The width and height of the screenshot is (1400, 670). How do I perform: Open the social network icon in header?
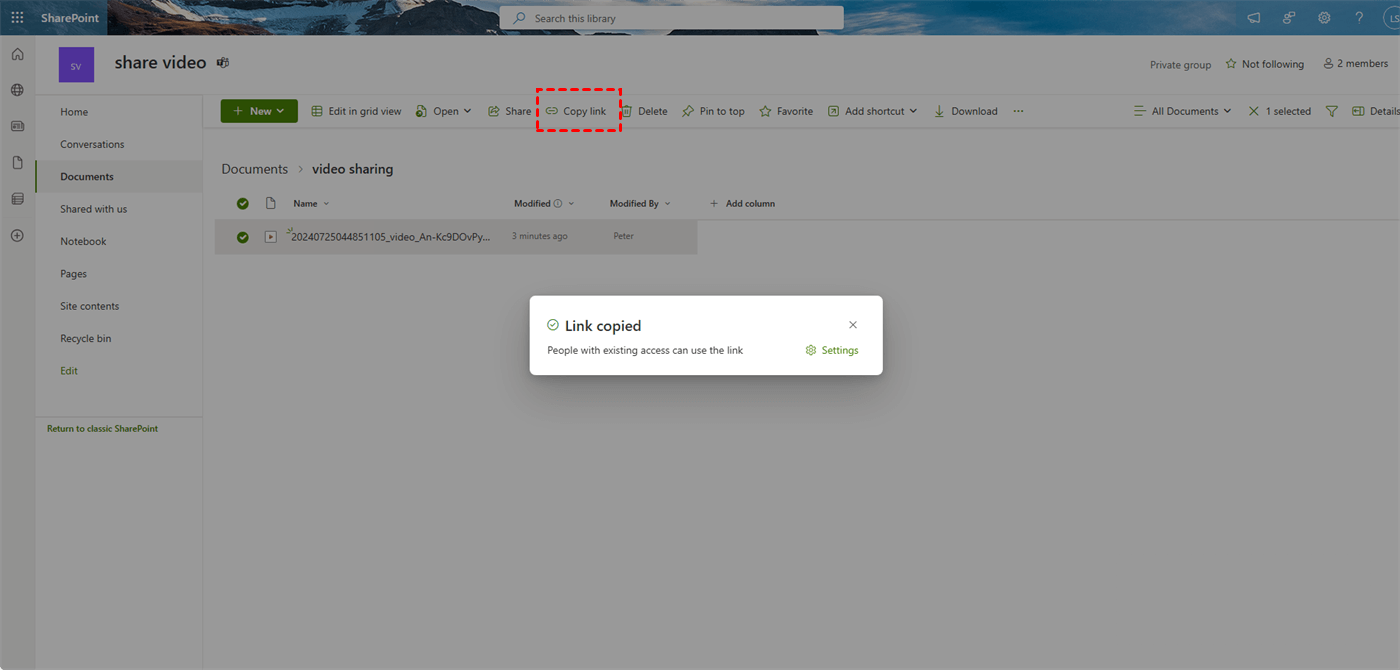click(1289, 18)
